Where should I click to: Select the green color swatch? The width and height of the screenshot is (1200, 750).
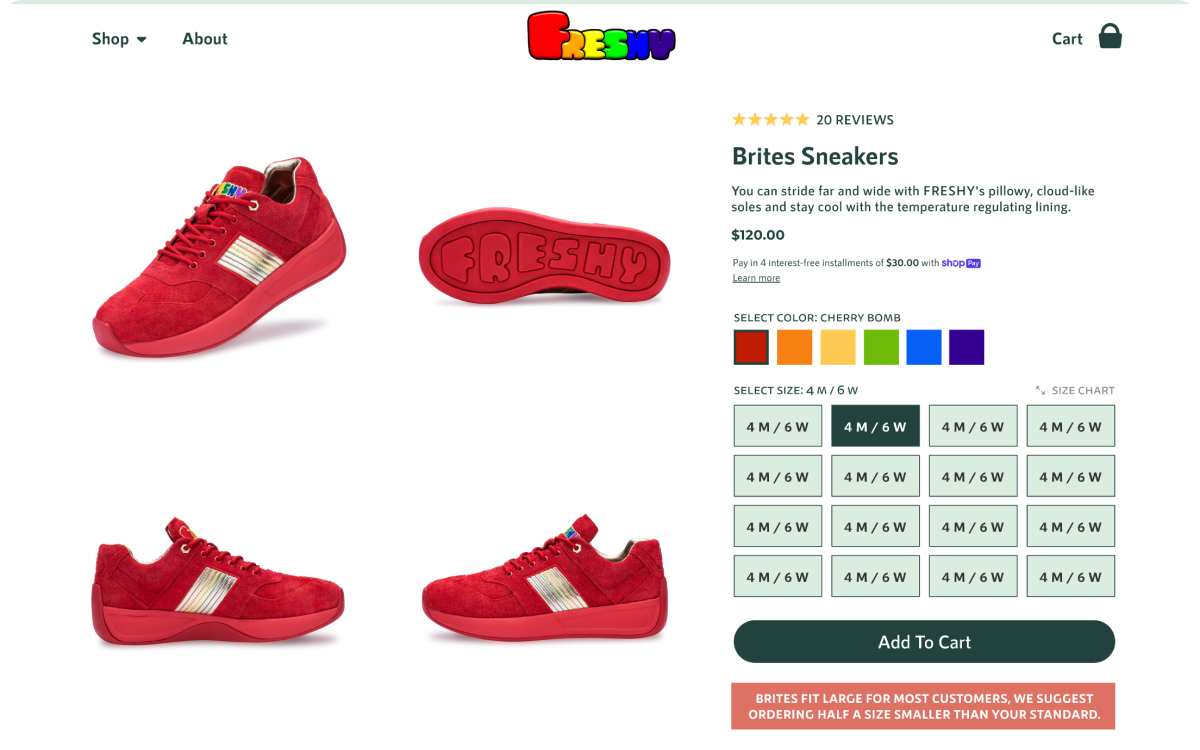[x=881, y=347]
